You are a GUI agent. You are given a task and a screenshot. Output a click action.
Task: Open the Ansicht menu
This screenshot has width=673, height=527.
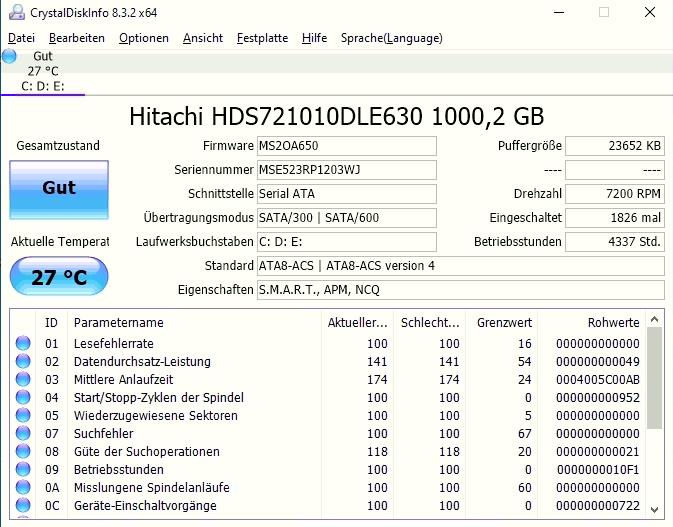(203, 38)
